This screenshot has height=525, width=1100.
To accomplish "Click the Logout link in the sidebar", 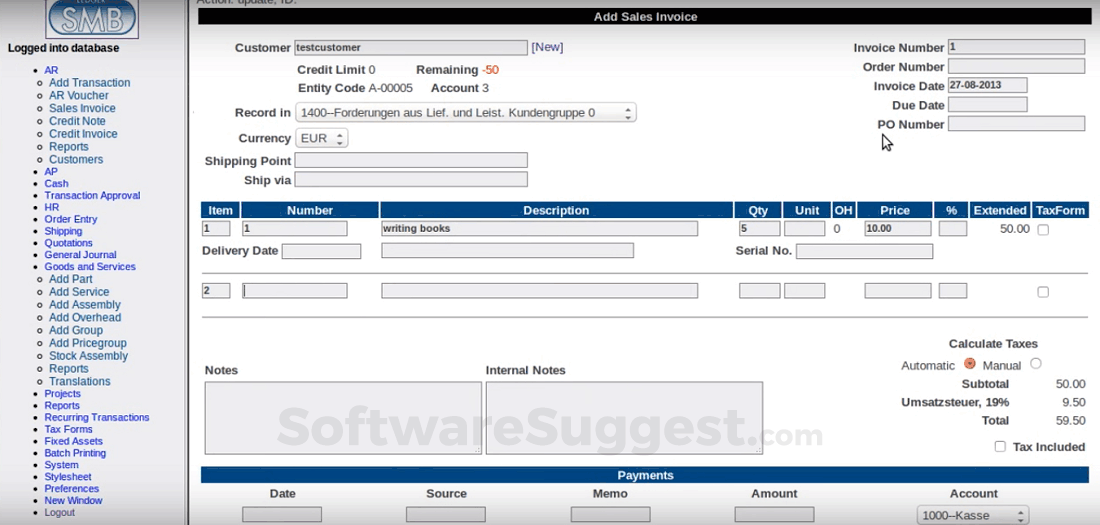I will coord(59,513).
